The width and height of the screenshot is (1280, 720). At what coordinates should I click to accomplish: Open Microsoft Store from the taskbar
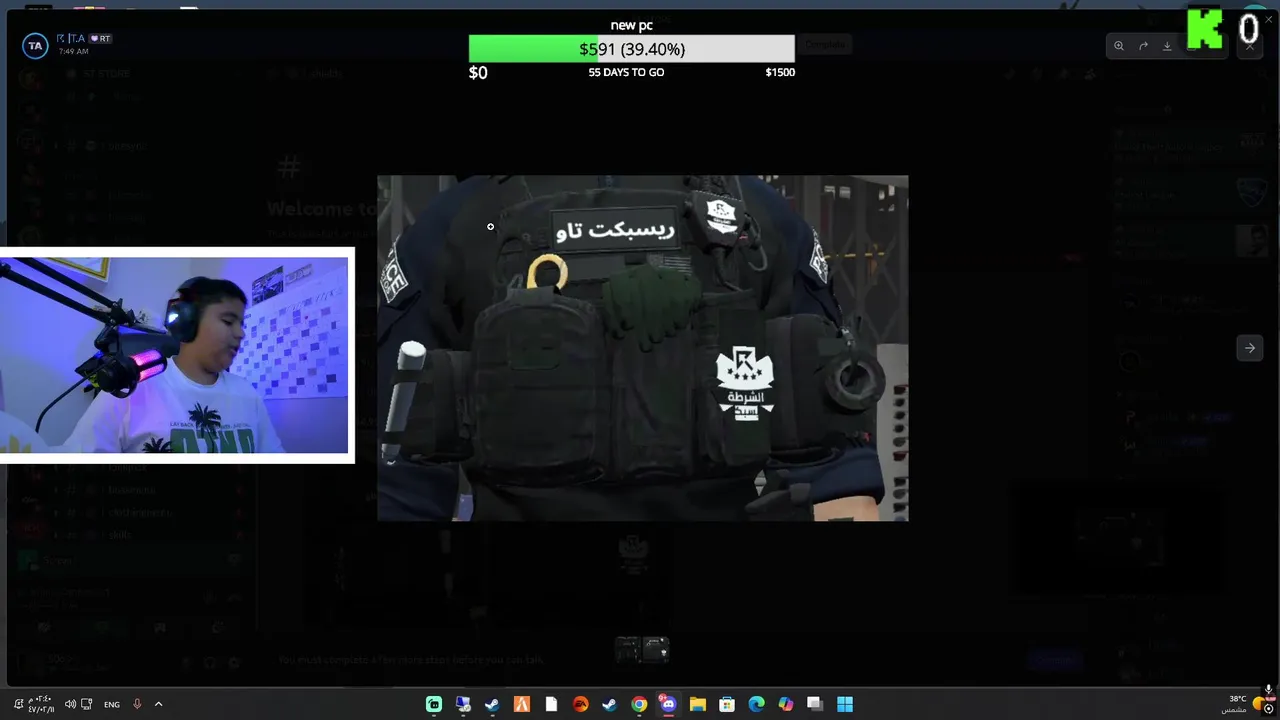coord(727,704)
